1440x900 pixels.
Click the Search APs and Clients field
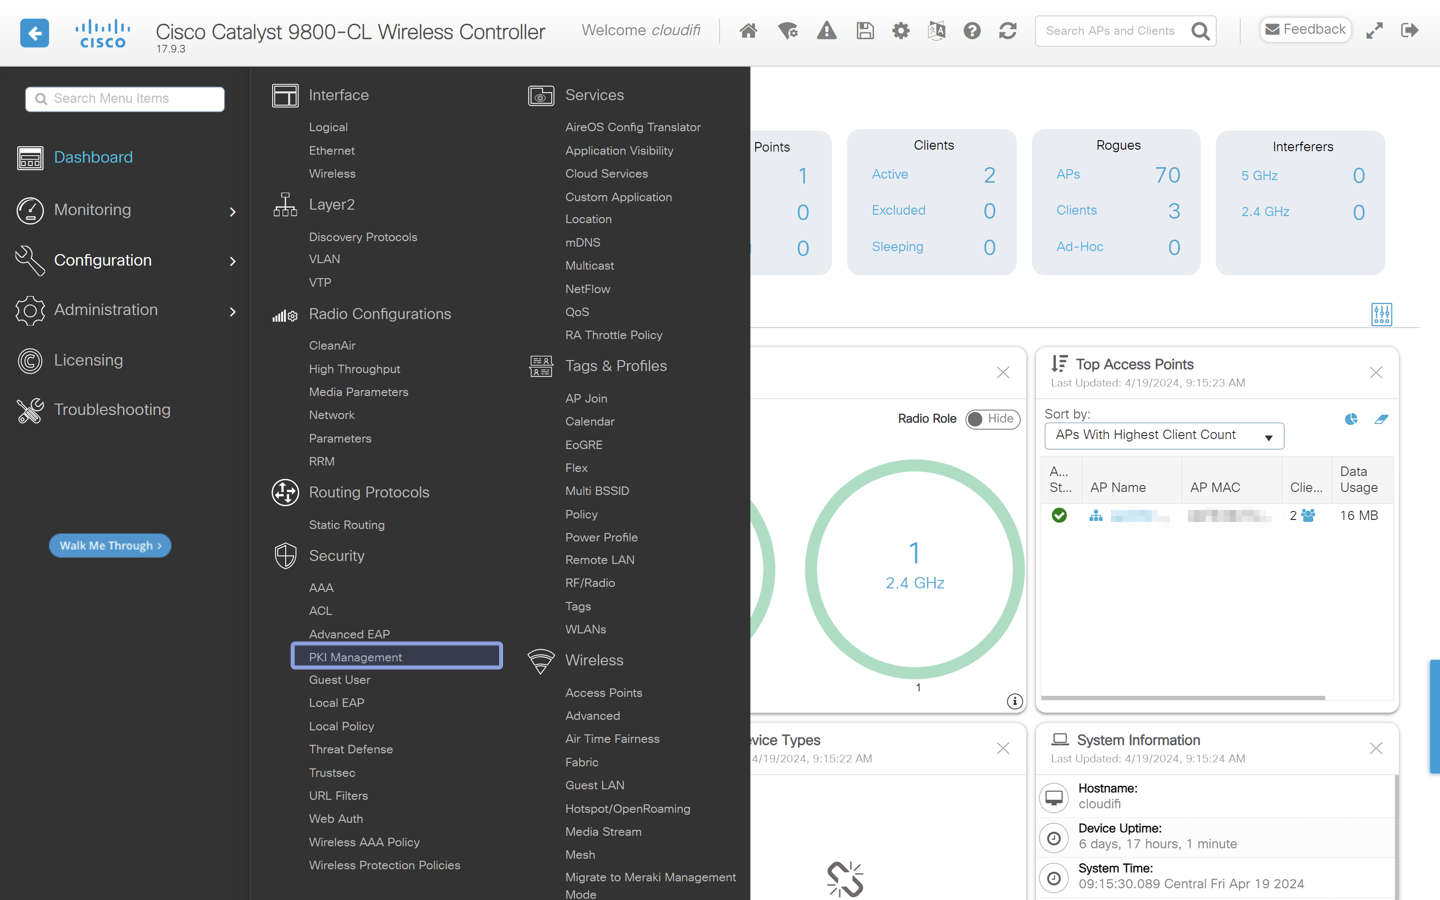pyautogui.click(x=1110, y=30)
